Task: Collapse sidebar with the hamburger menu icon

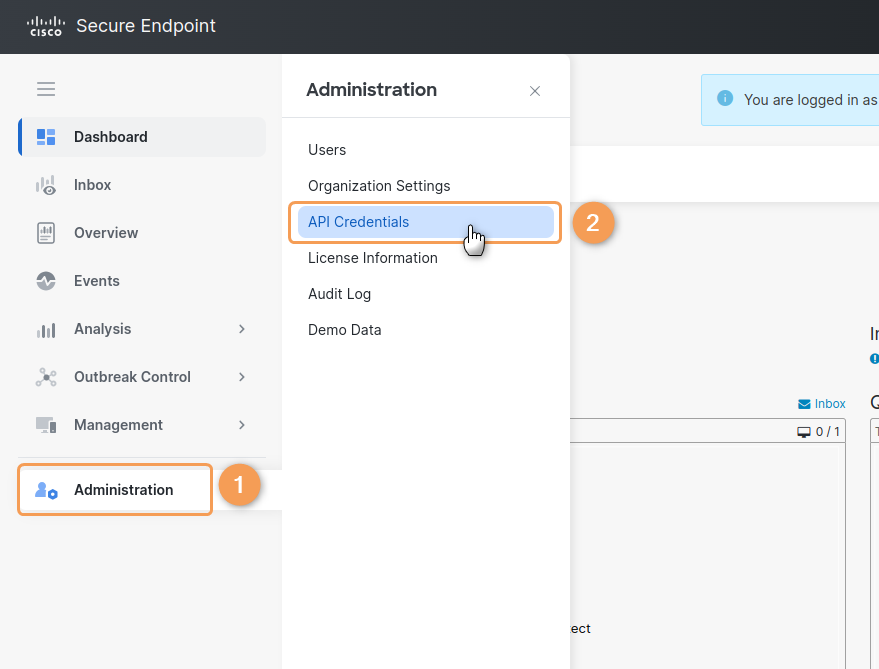Action: [46, 89]
